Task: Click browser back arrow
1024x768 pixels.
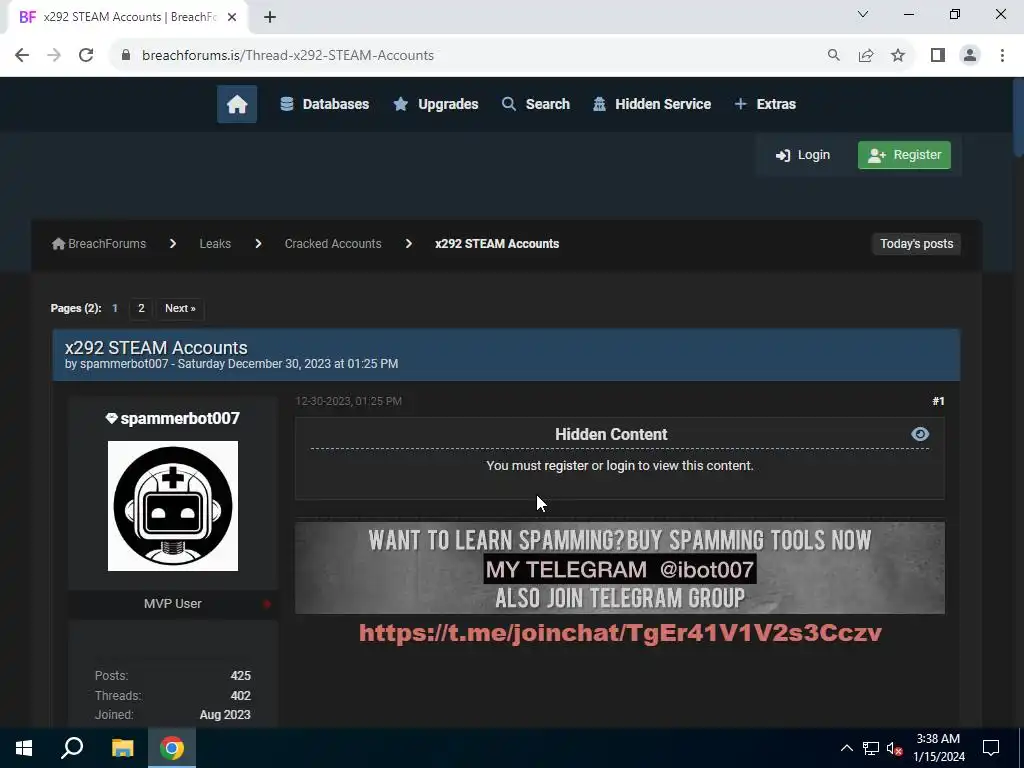Action: [22, 55]
